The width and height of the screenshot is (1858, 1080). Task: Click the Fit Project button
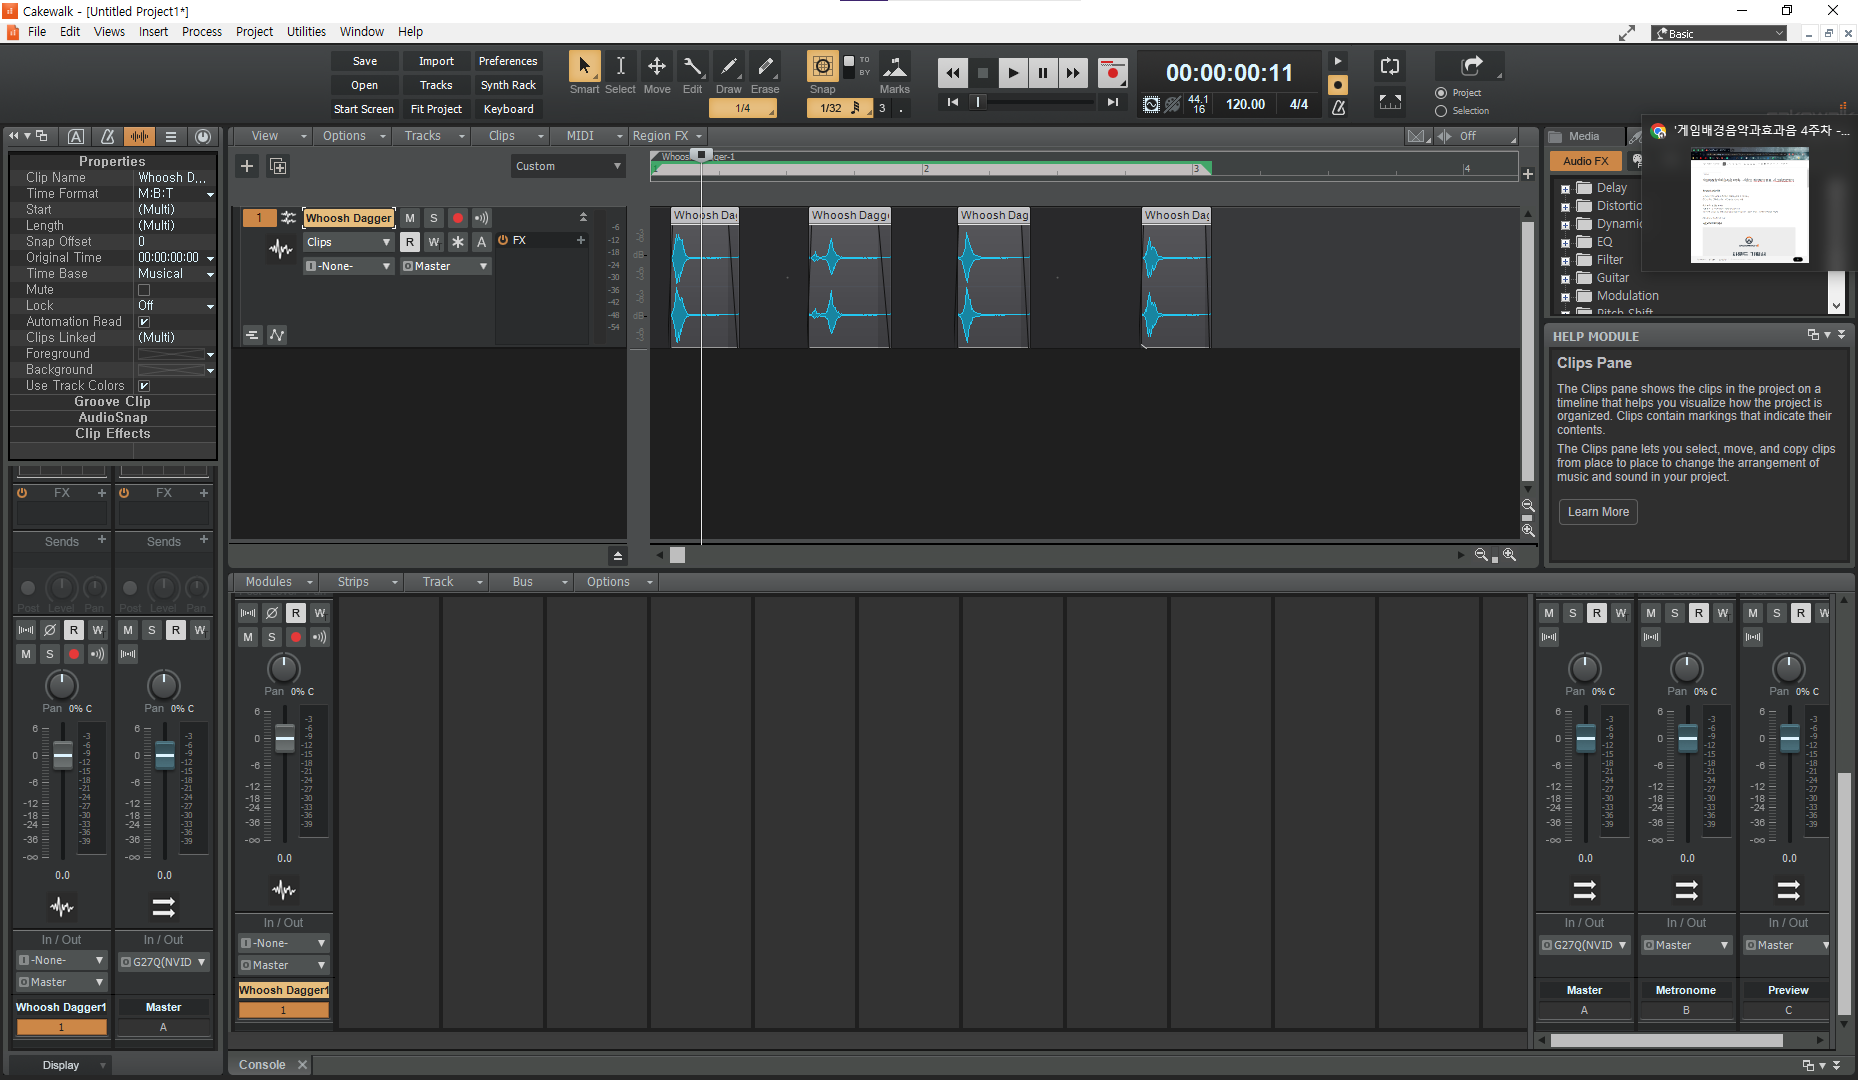pos(436,109)
